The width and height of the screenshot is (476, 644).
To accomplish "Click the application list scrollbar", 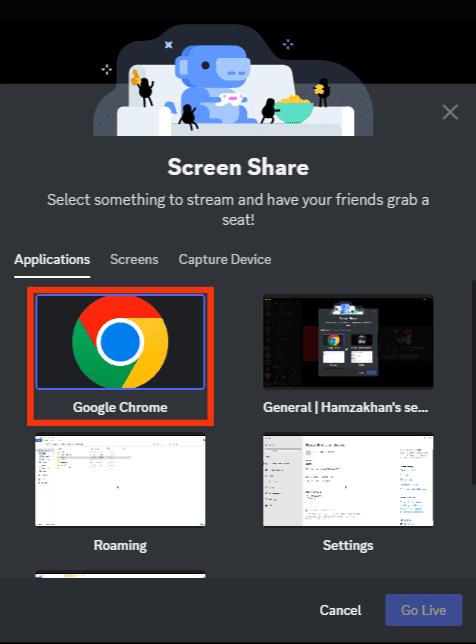I will pos(474,382).
